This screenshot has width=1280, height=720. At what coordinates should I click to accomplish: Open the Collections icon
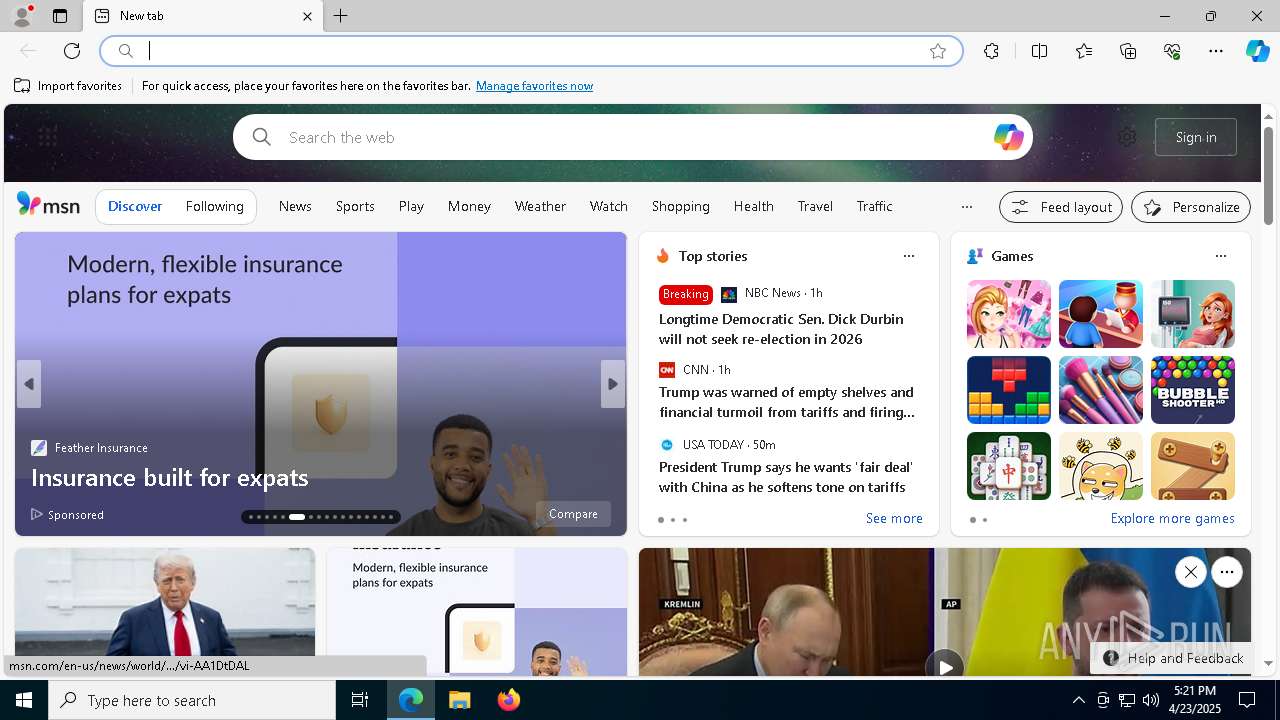(1128, 51)
